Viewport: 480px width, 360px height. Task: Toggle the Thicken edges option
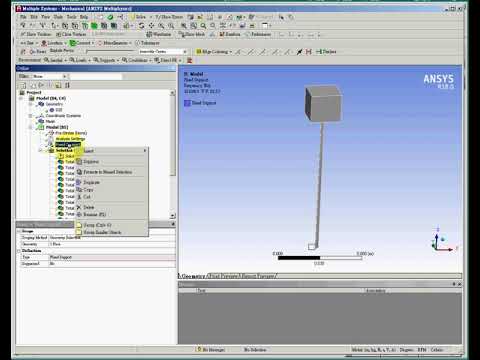tap(326, 52)
